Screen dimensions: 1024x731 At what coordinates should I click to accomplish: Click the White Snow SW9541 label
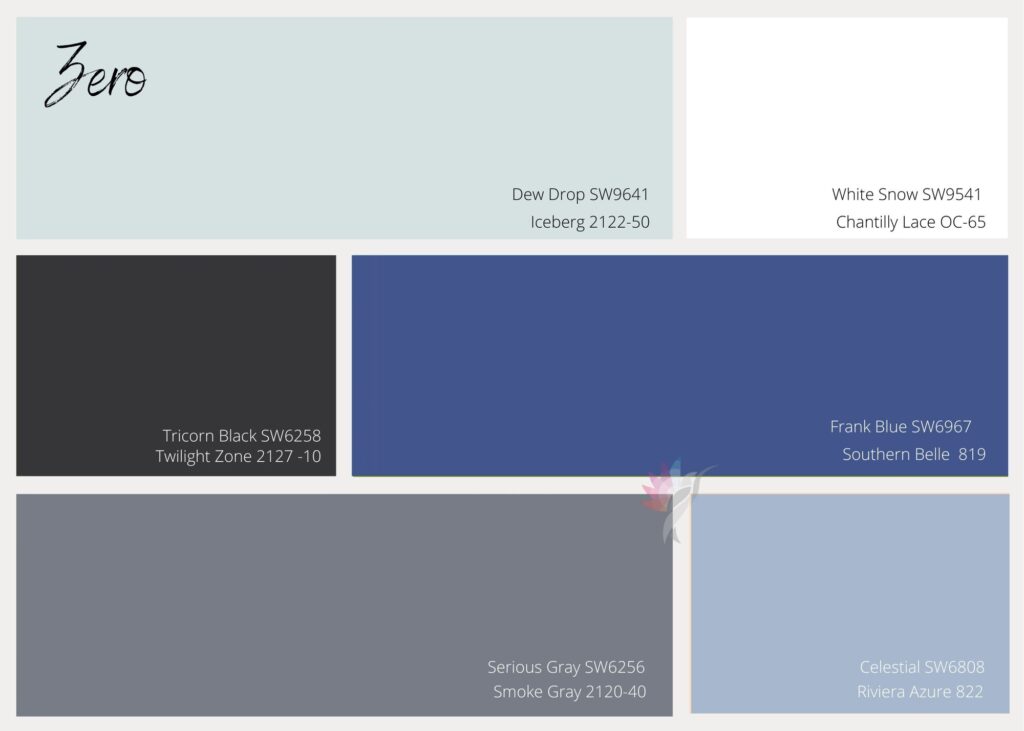click(906, 195)
